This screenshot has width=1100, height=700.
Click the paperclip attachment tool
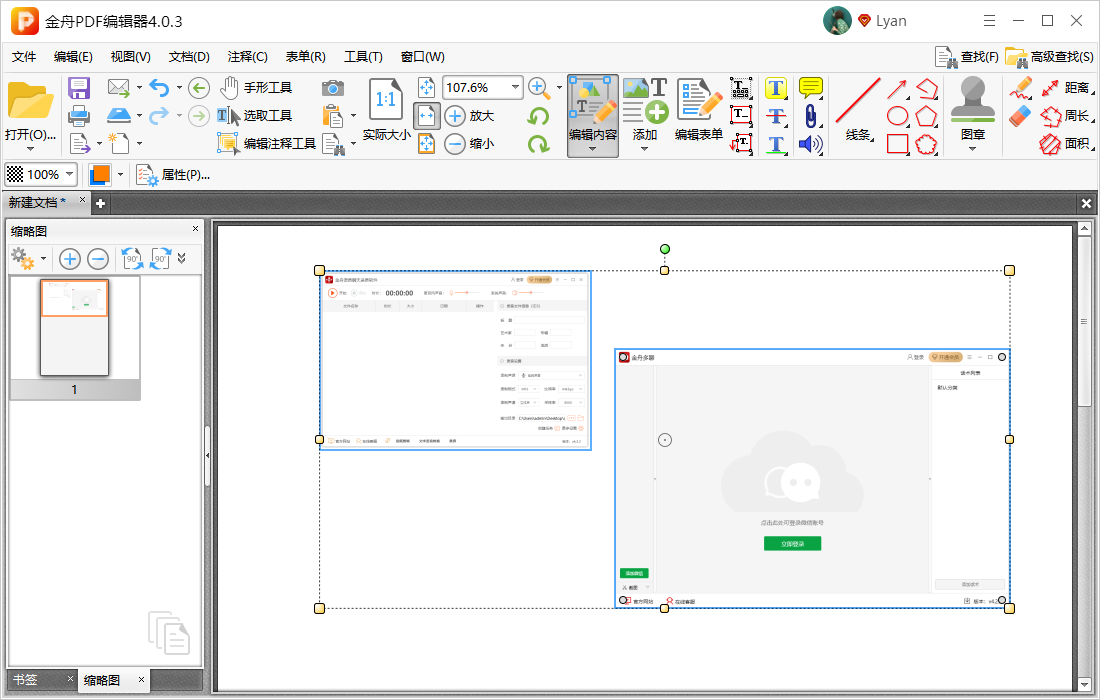810,116
